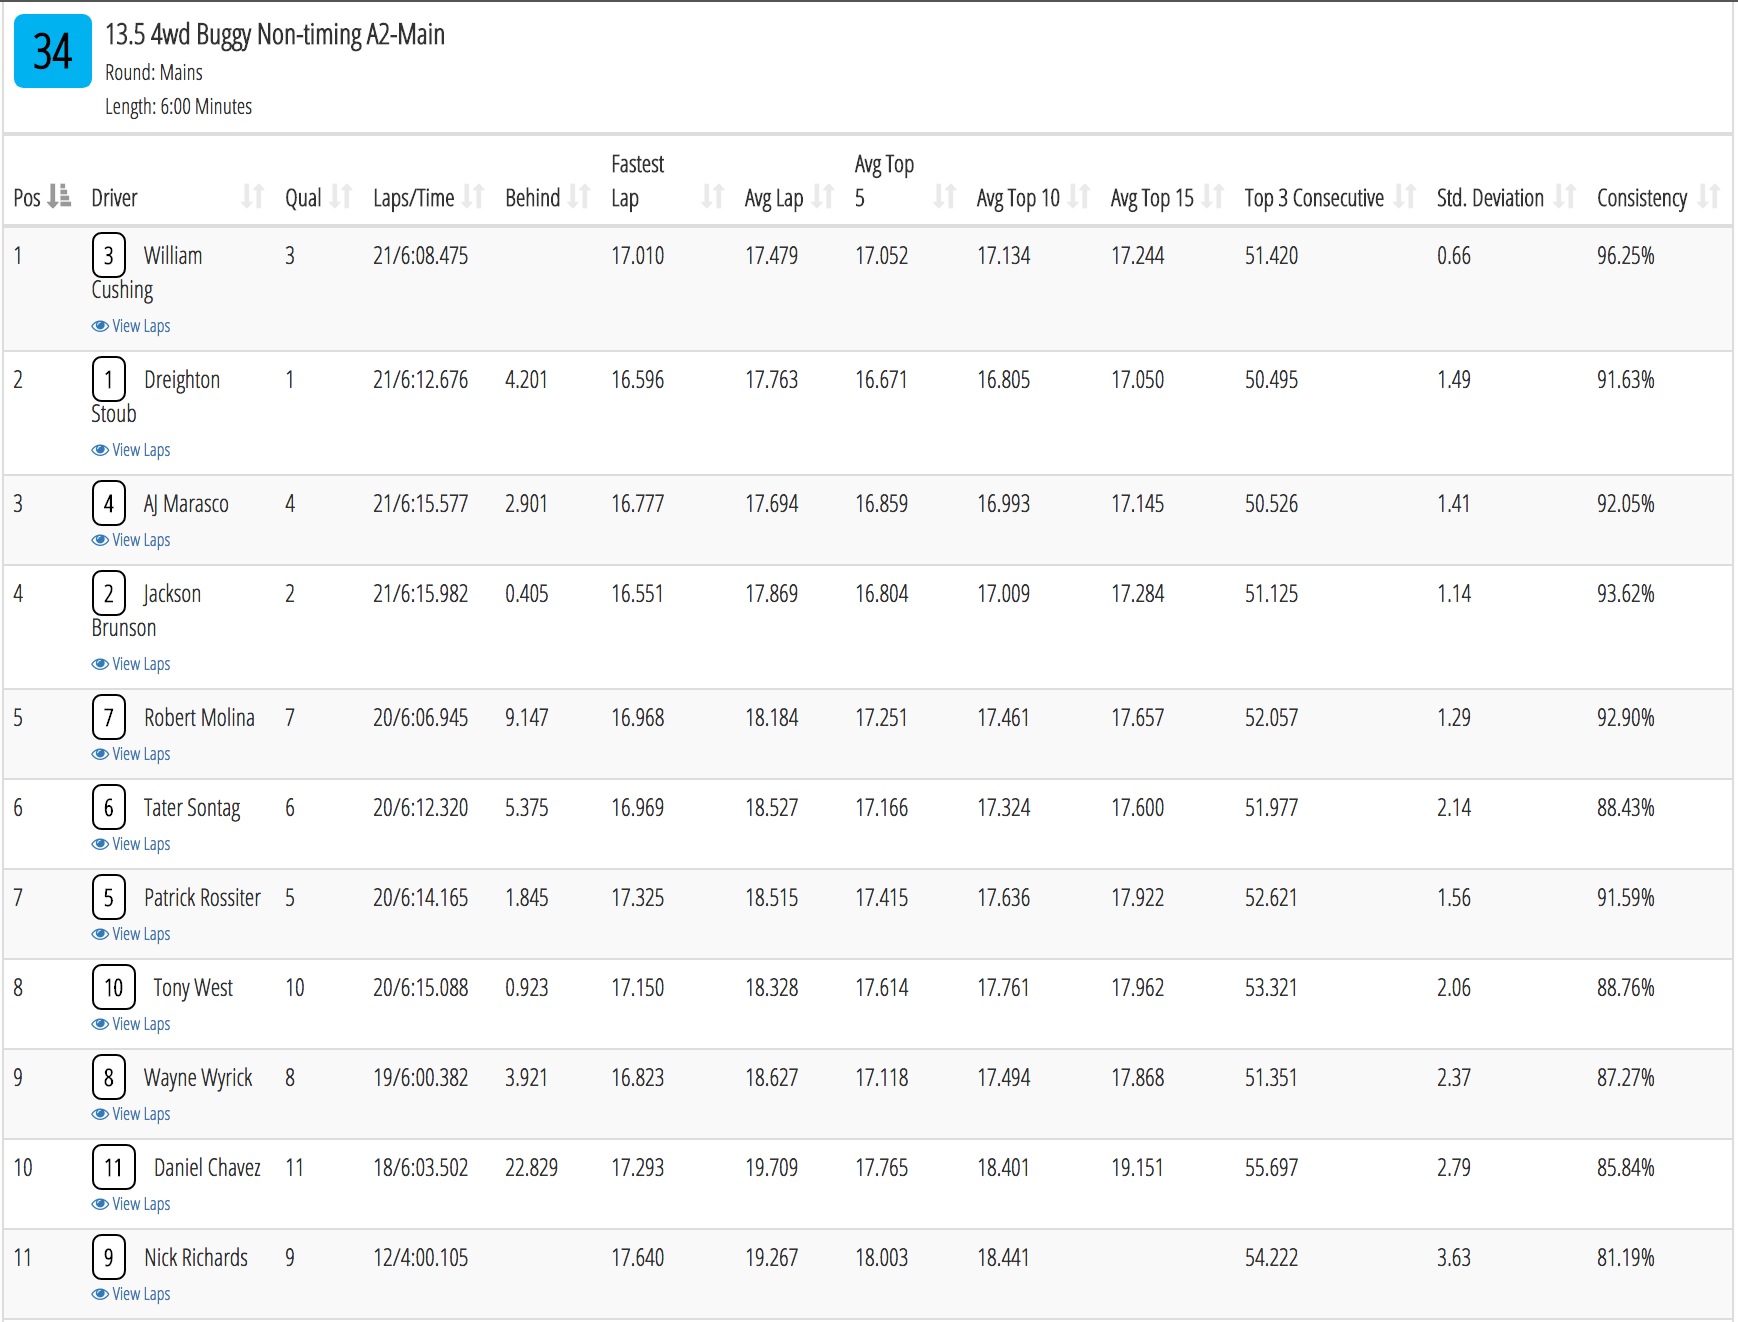Screen dimensions: 1738x1322
Task: View laps for Jackson Brunson
Action: click(131, 664)
